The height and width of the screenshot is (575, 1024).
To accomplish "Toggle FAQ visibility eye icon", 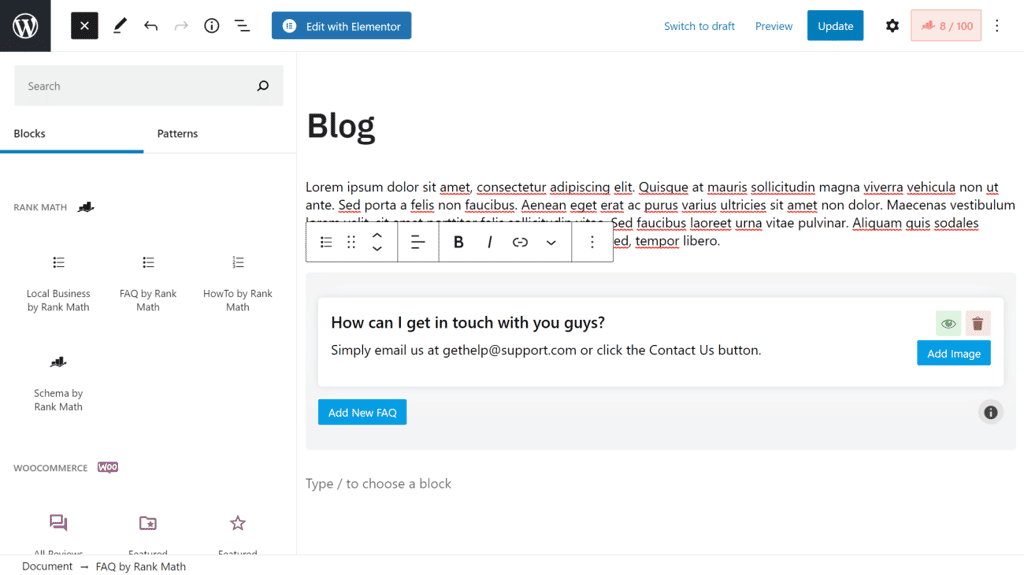I will (948, 323).
